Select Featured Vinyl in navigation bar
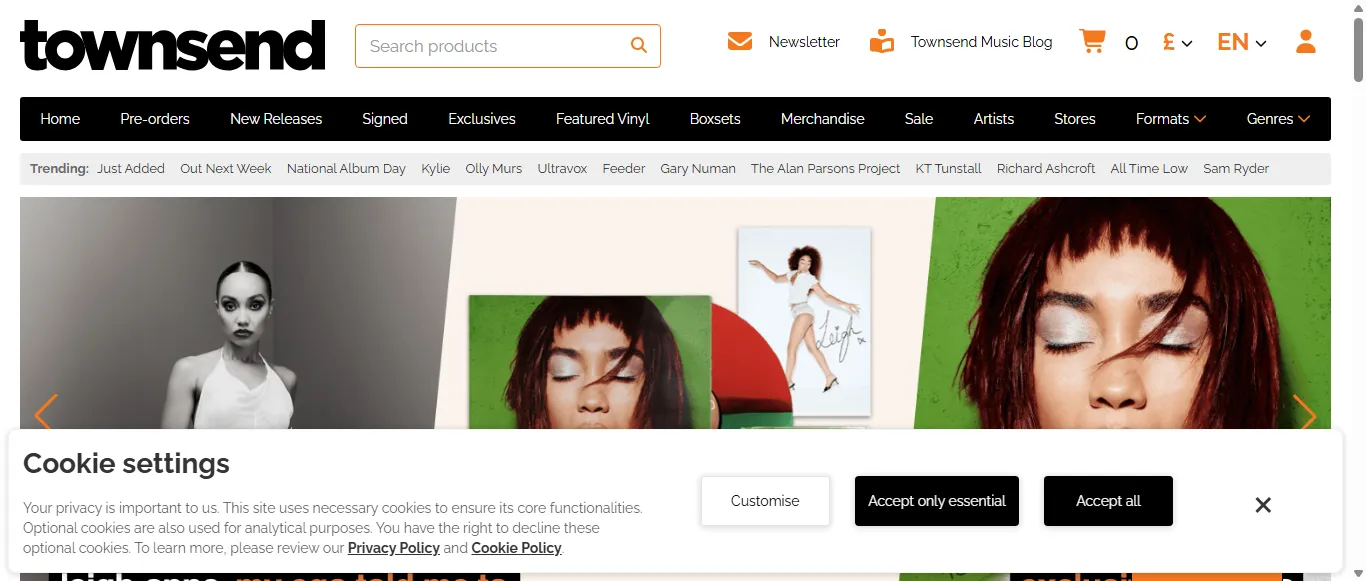1366x581 pixels. coord(602,119)
